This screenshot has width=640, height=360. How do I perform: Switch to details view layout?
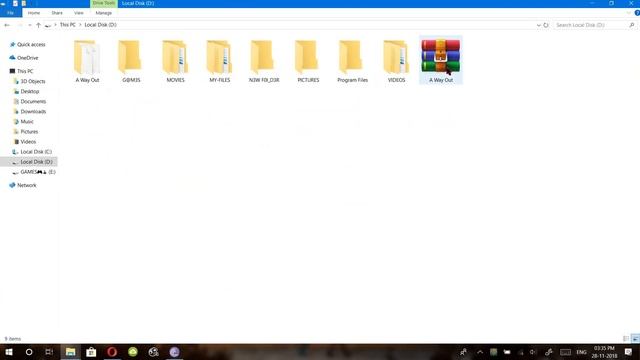point(626,339)
